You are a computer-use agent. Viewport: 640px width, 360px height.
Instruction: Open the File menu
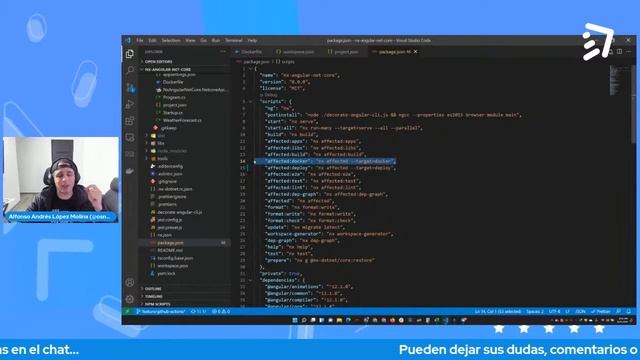coord(140,40)
